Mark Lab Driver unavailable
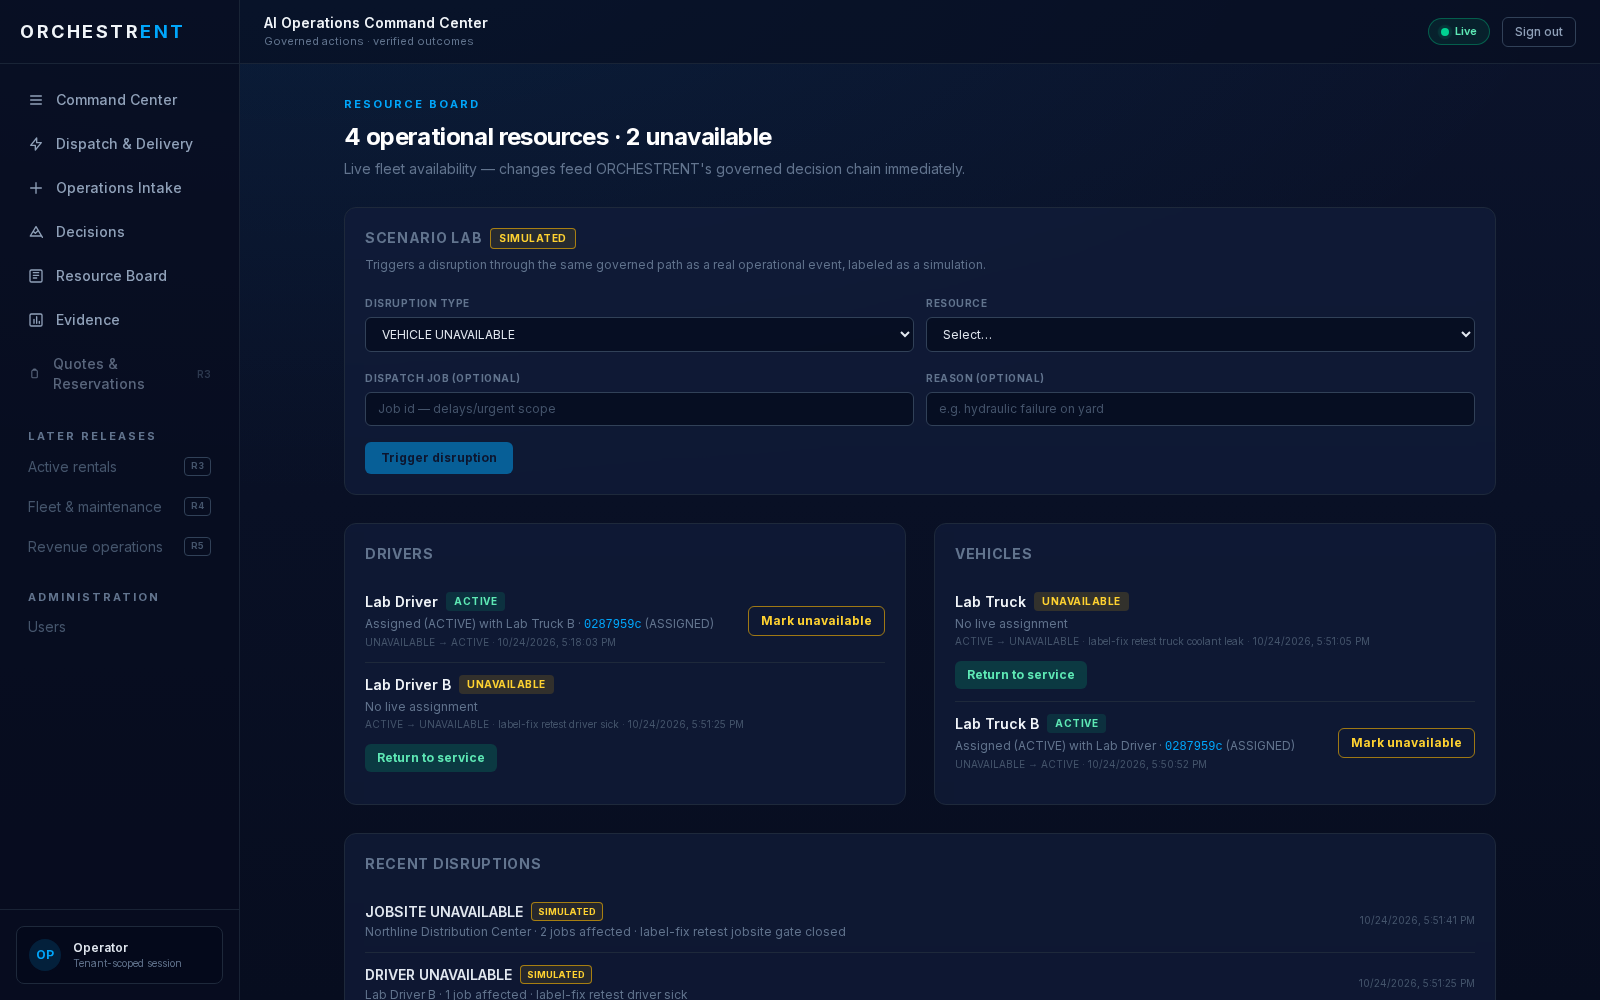Viewport: 1600px width, 1000px height. 816,621
